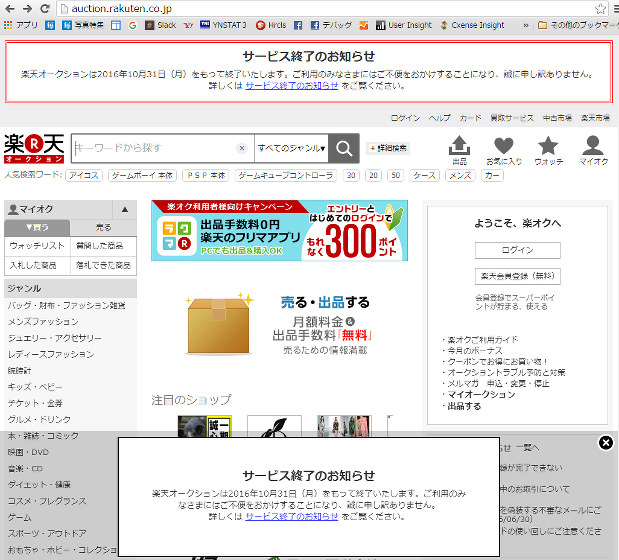Viewport: 619px width, 560px height.
Task: Click the magnifying glass search button
Action: click(344, 148)
